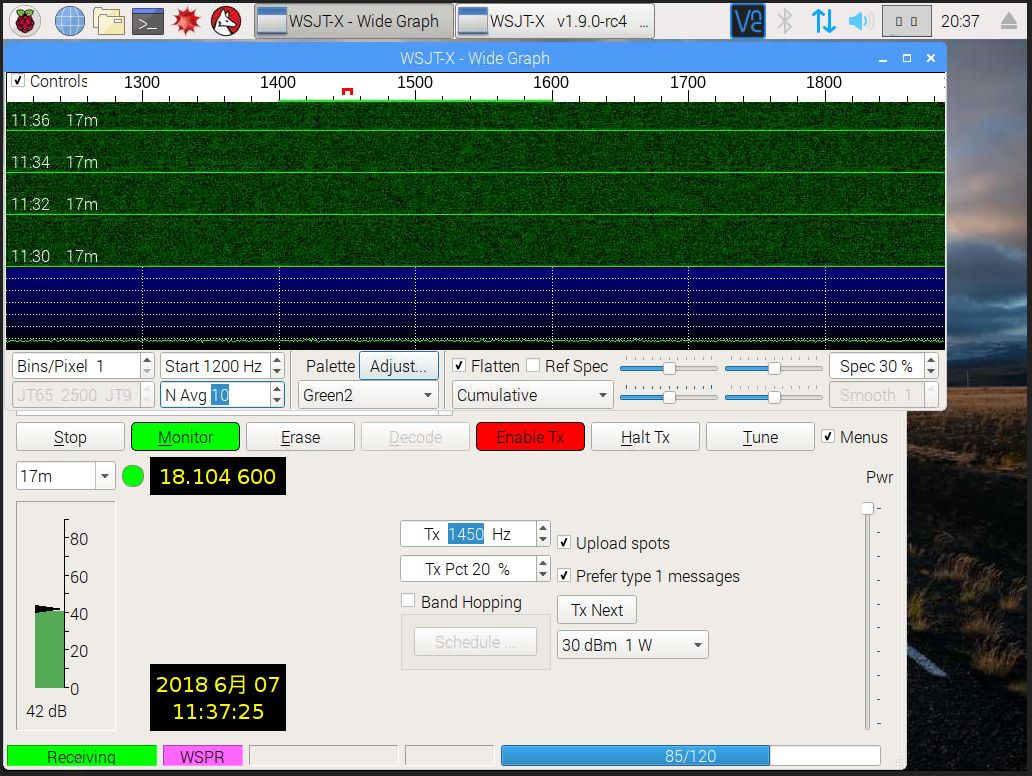Click the green band indicator circle
Screen dimensions: 1032x776
[x=133, y=476]
